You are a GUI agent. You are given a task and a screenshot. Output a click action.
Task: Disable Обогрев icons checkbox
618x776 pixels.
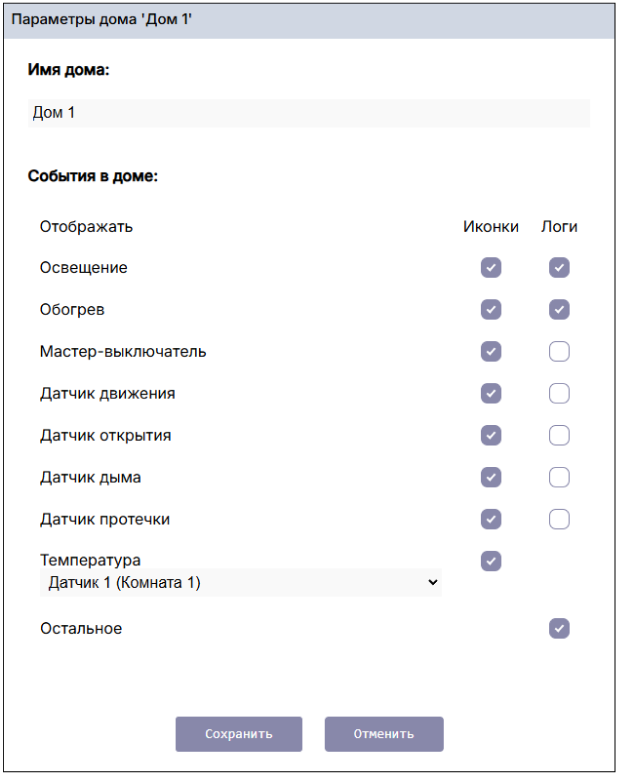(490, 310)
